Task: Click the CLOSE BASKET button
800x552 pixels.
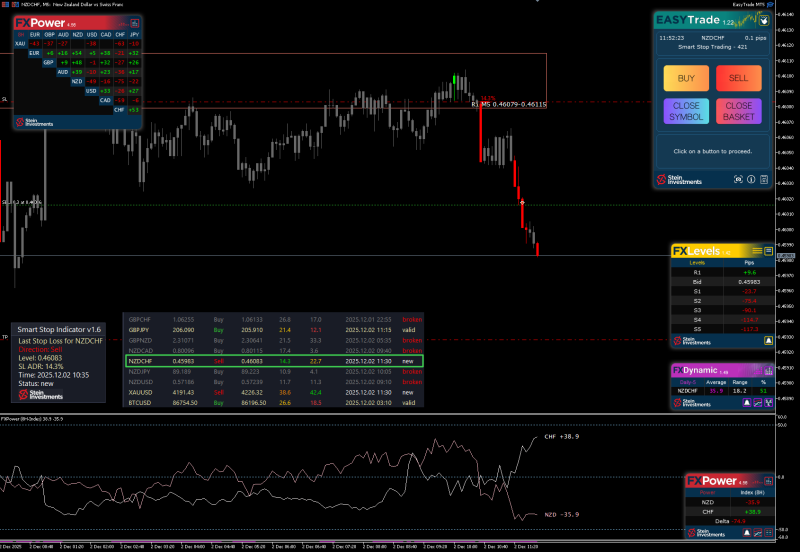Action: click(739, 111)
